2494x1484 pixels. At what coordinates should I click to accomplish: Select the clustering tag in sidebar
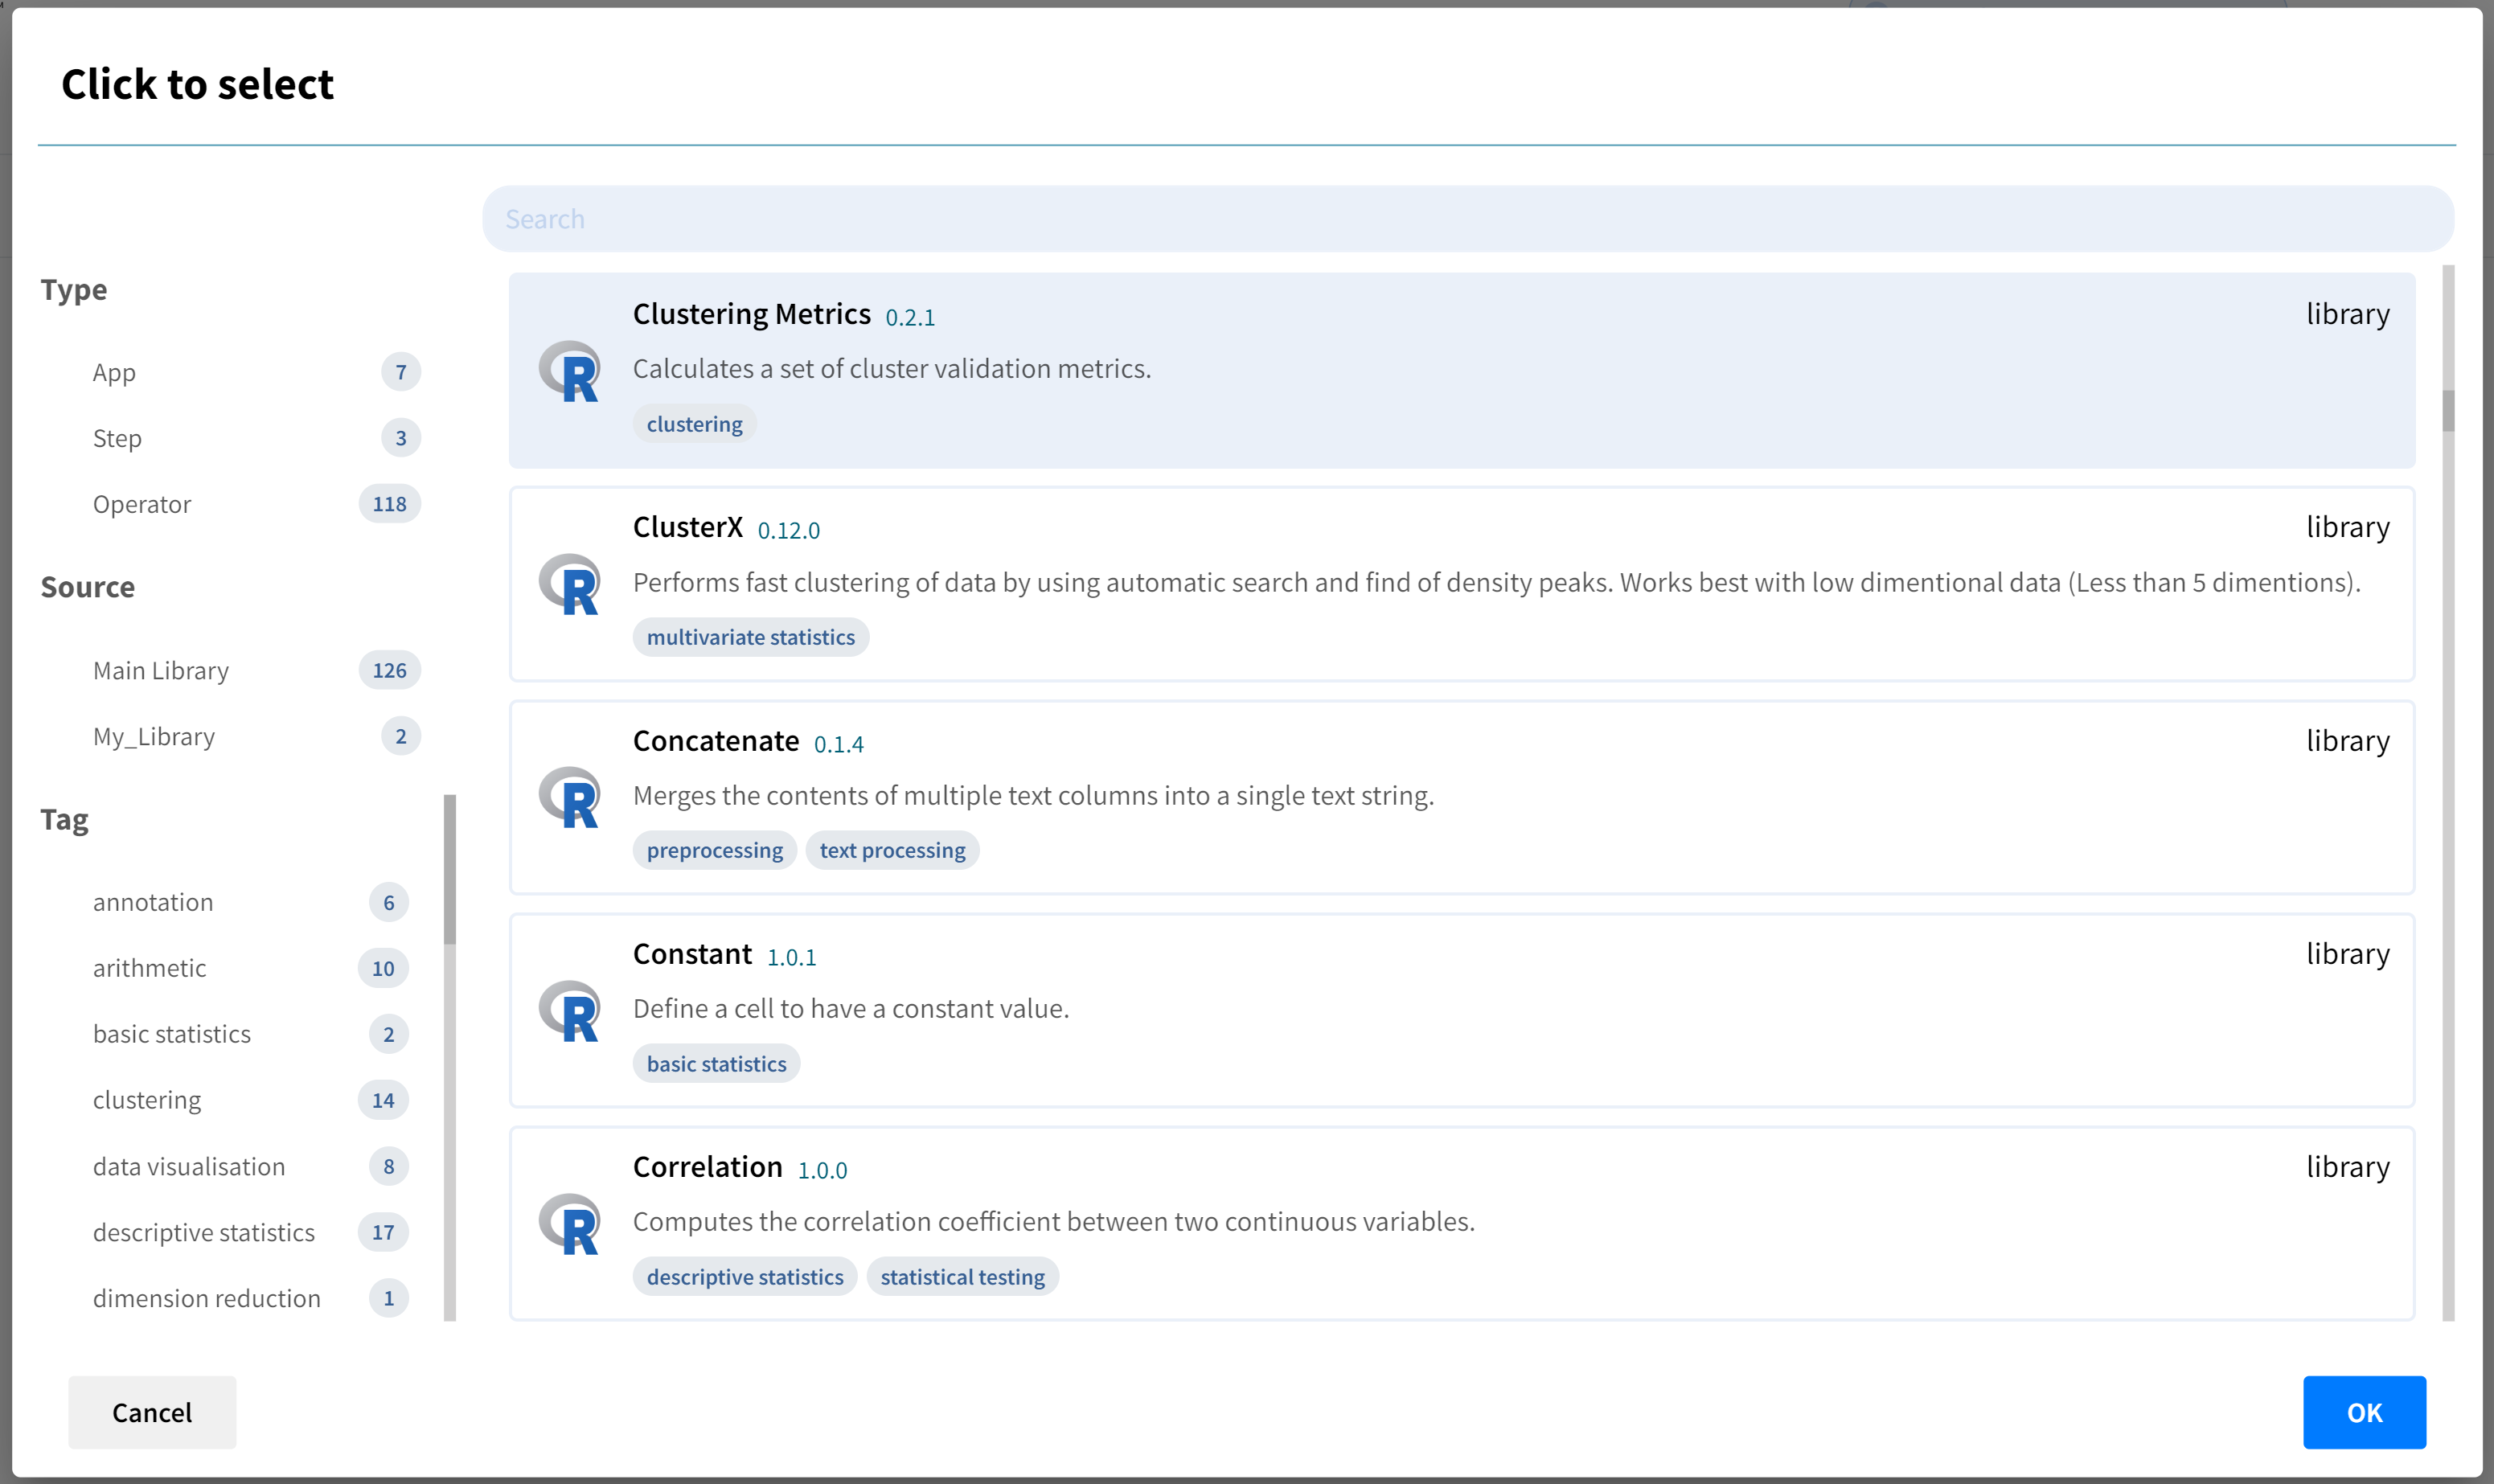coord(147,1100)
